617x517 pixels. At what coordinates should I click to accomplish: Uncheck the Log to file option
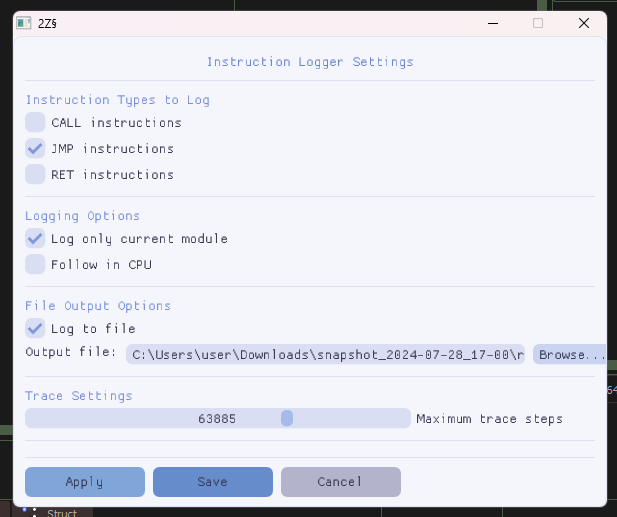36,329
